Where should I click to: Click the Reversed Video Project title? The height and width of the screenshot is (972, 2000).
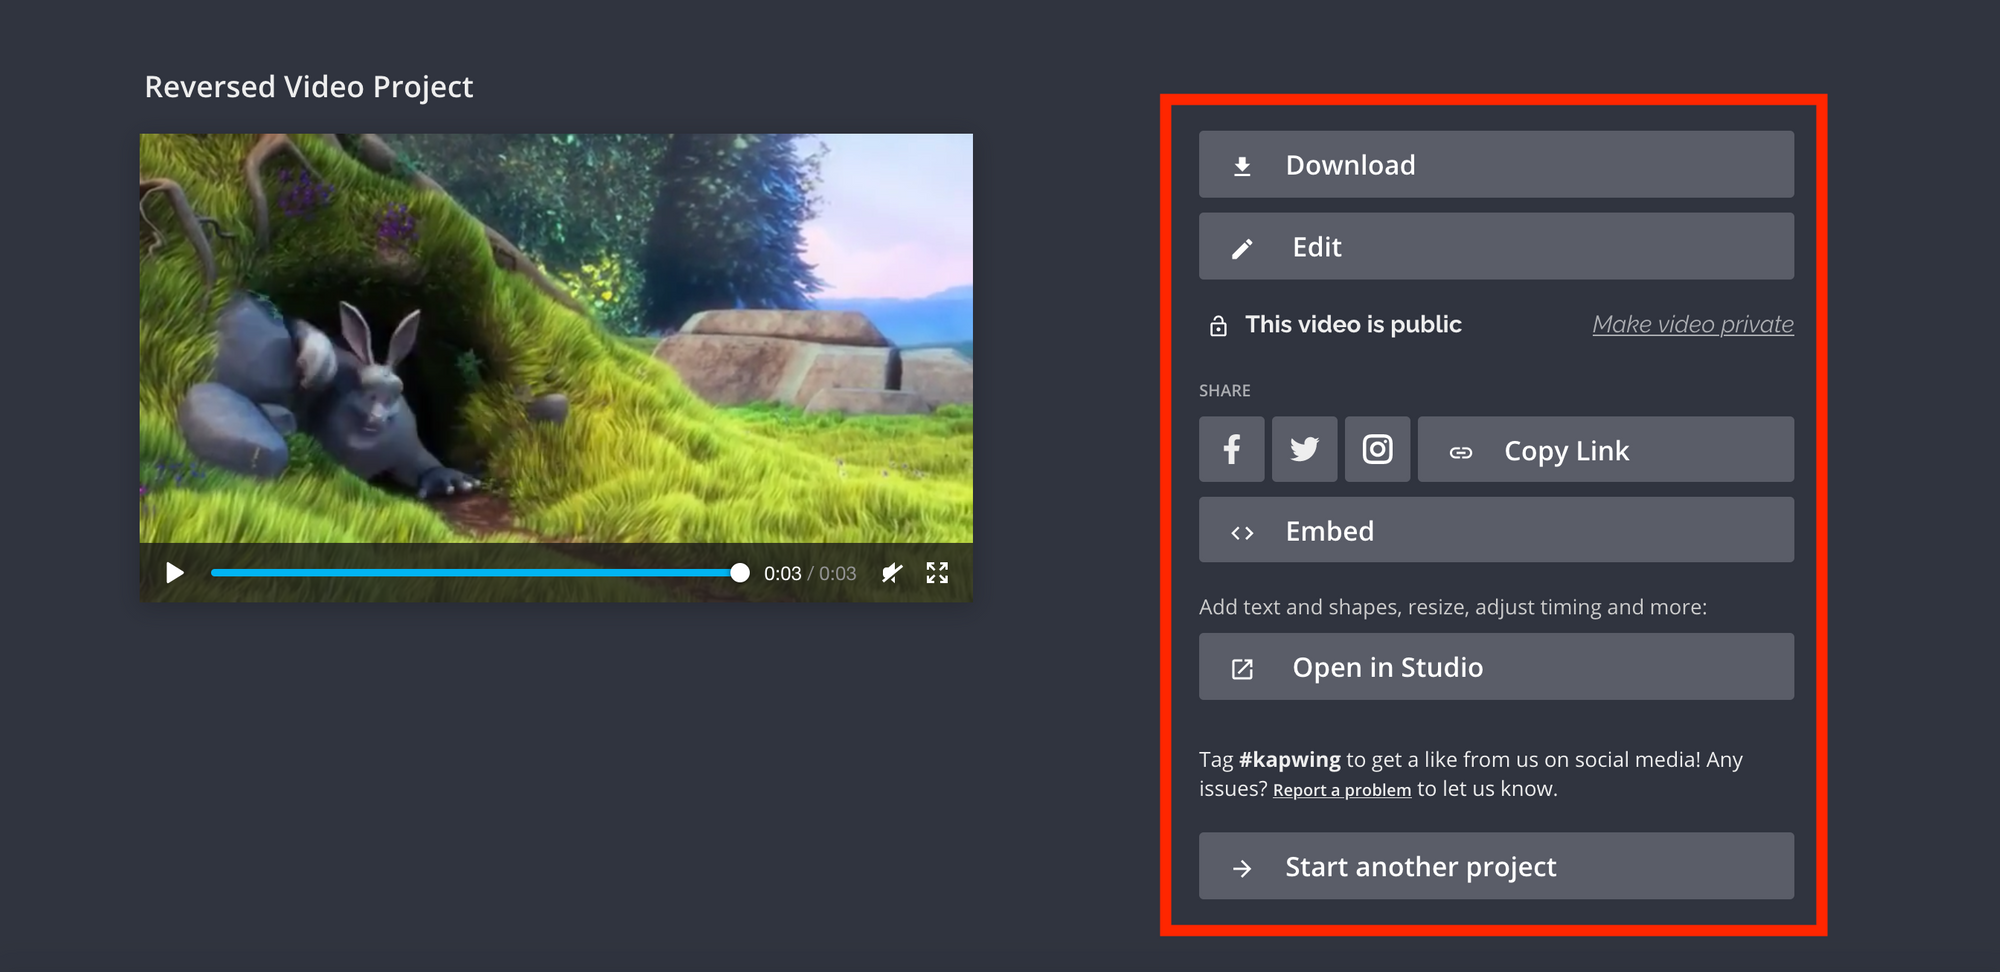point(309,87)
